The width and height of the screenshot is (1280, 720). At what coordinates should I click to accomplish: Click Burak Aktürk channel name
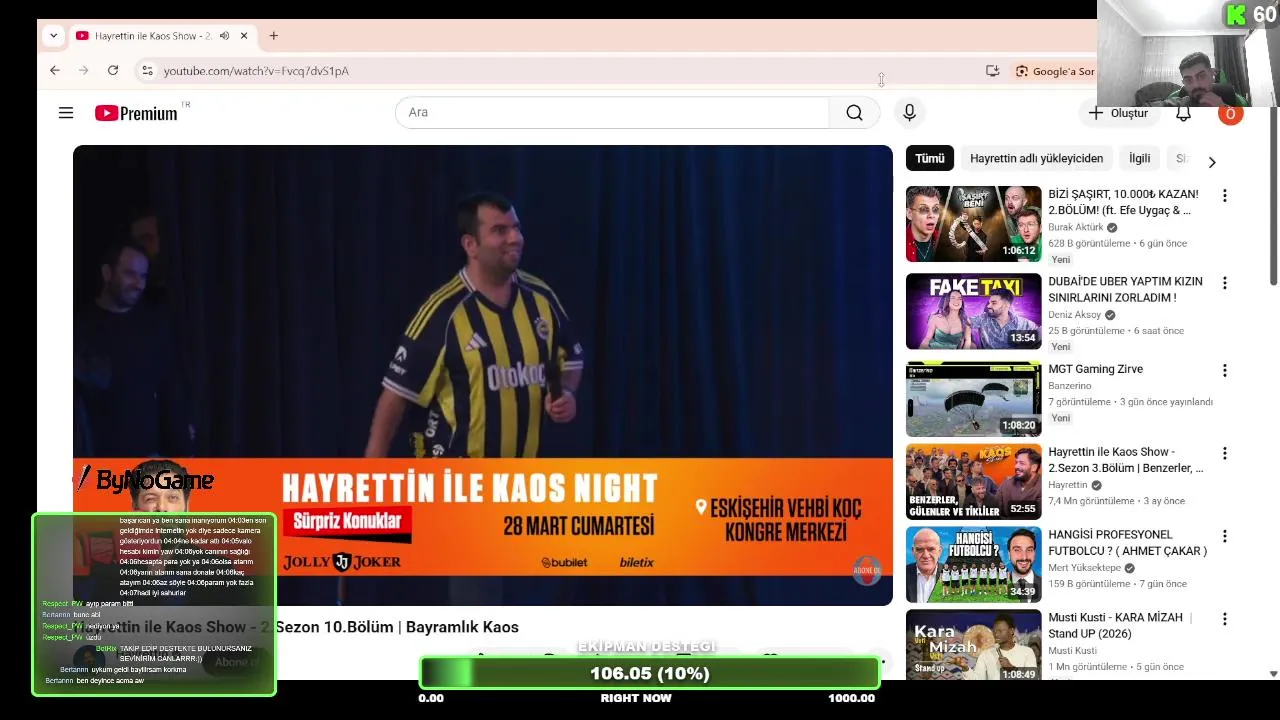(1075, 227)
